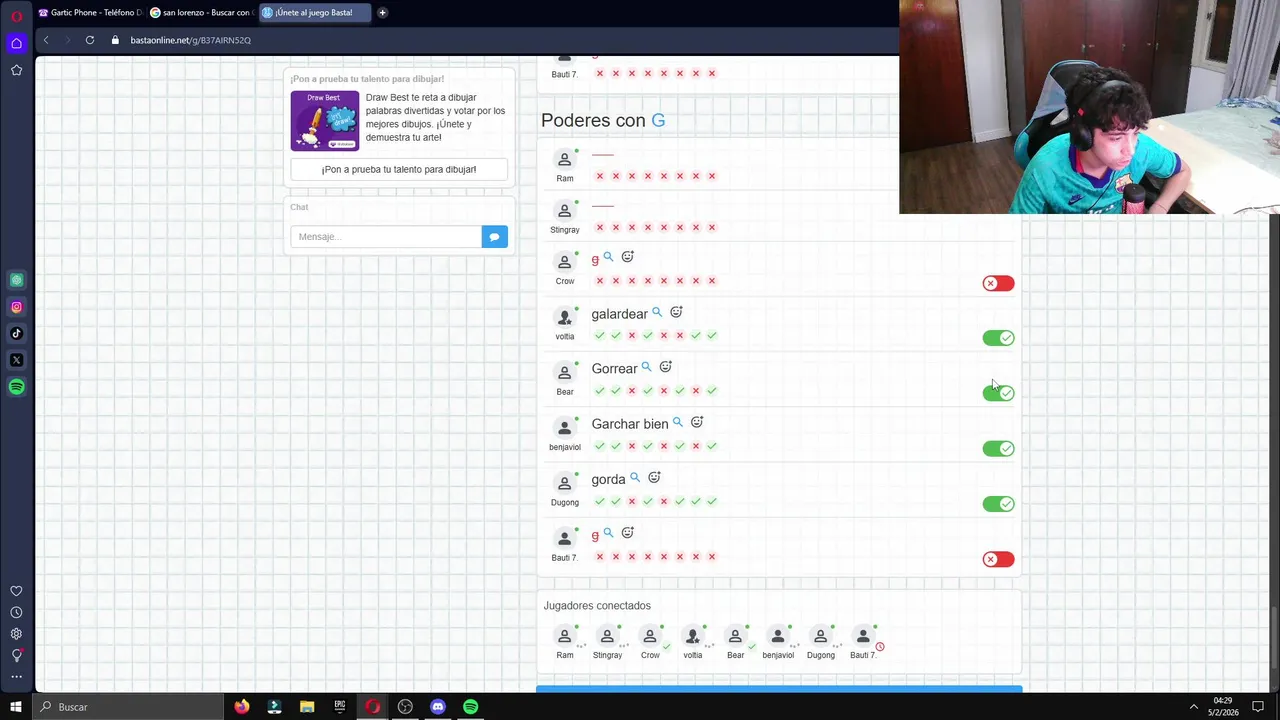
Task: Reject benjaviol's Garchar bien via toggle
Action: click(998, 449)
